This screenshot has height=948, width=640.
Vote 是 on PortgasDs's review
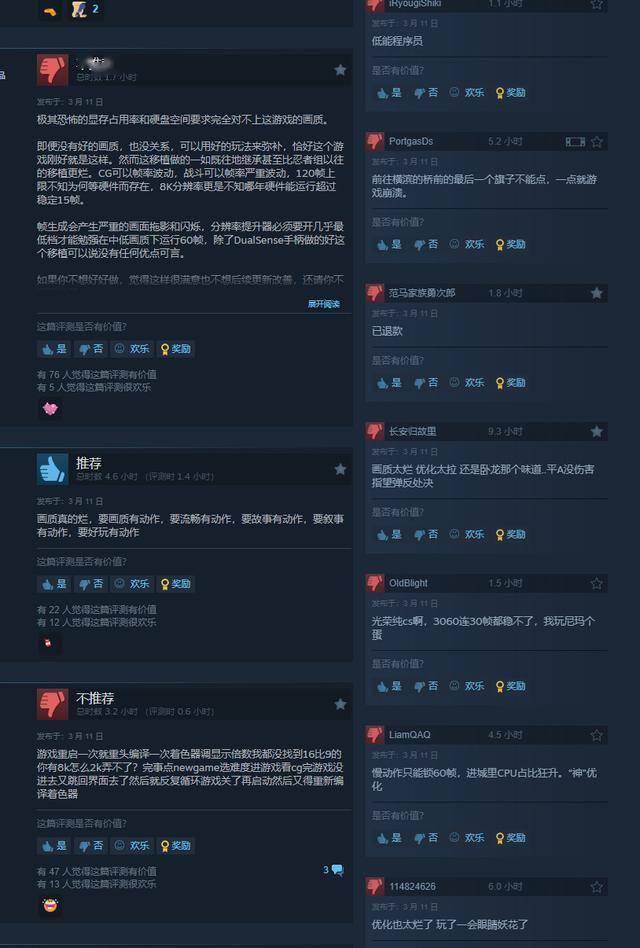coord(389,244)
